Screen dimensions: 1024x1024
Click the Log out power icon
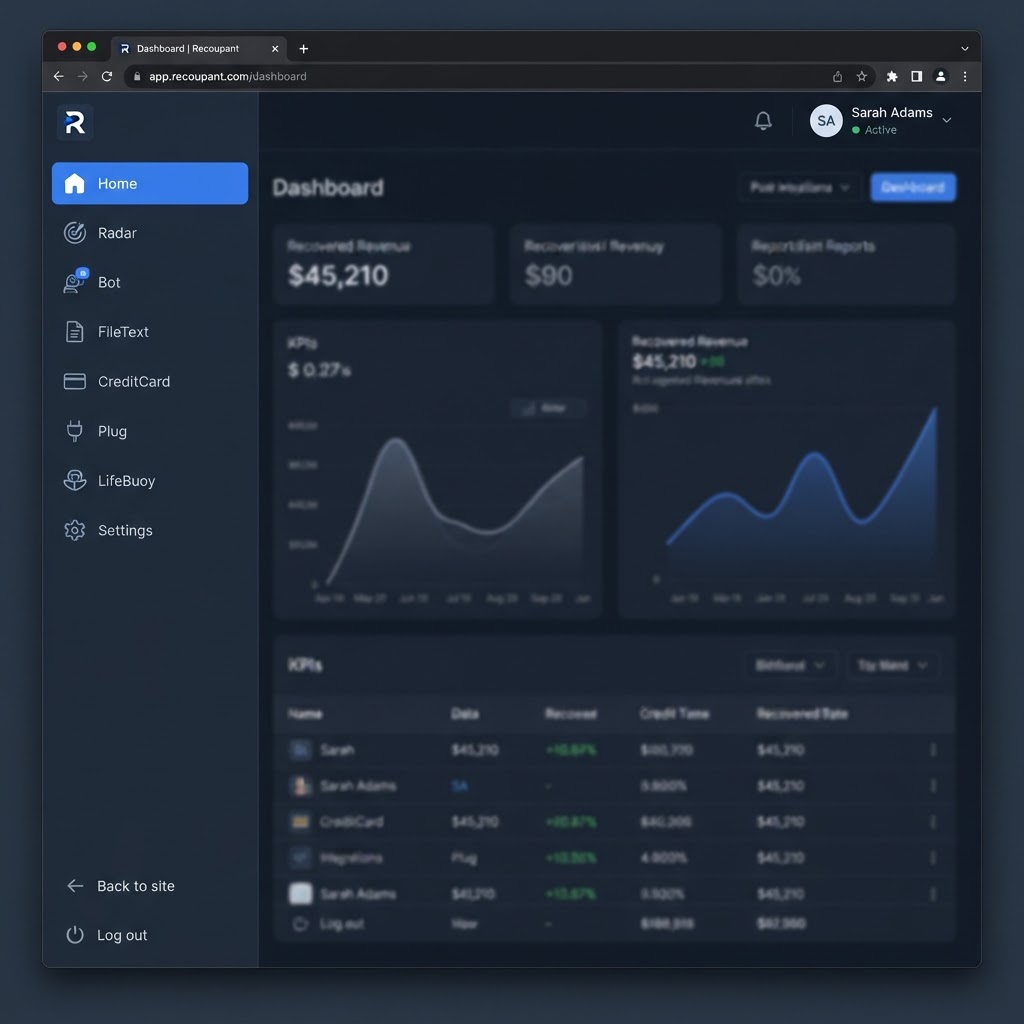(x=75, y=935)
